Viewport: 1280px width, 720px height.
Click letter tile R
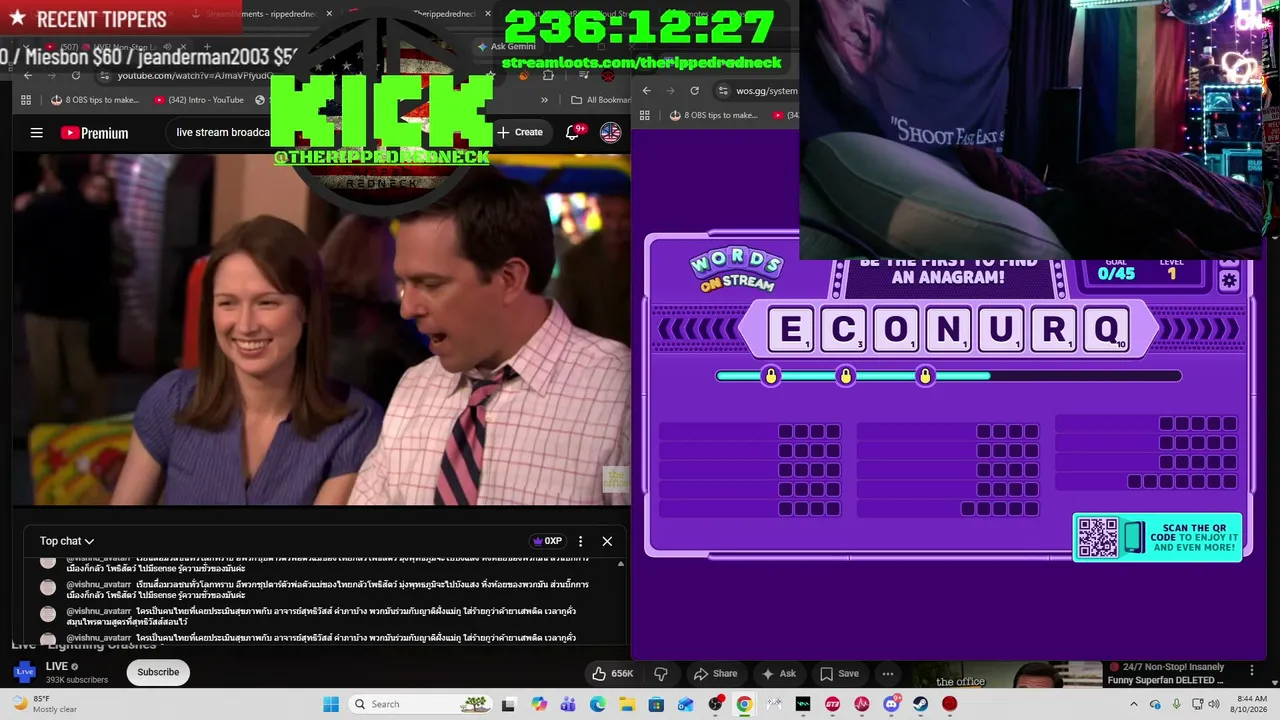(1053, 330)
